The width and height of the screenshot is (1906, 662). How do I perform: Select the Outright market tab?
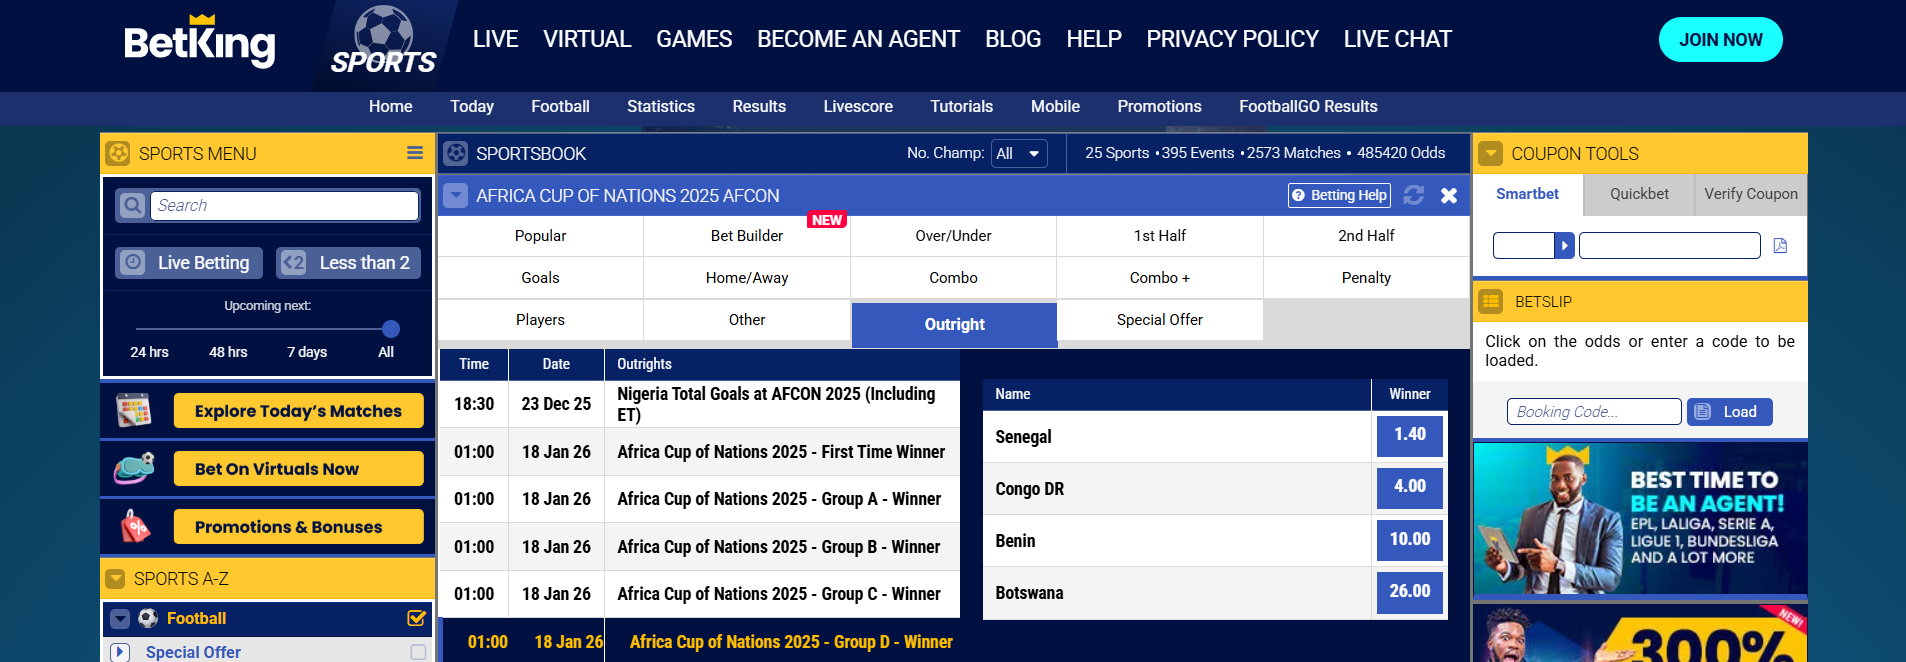coord(954,324)
